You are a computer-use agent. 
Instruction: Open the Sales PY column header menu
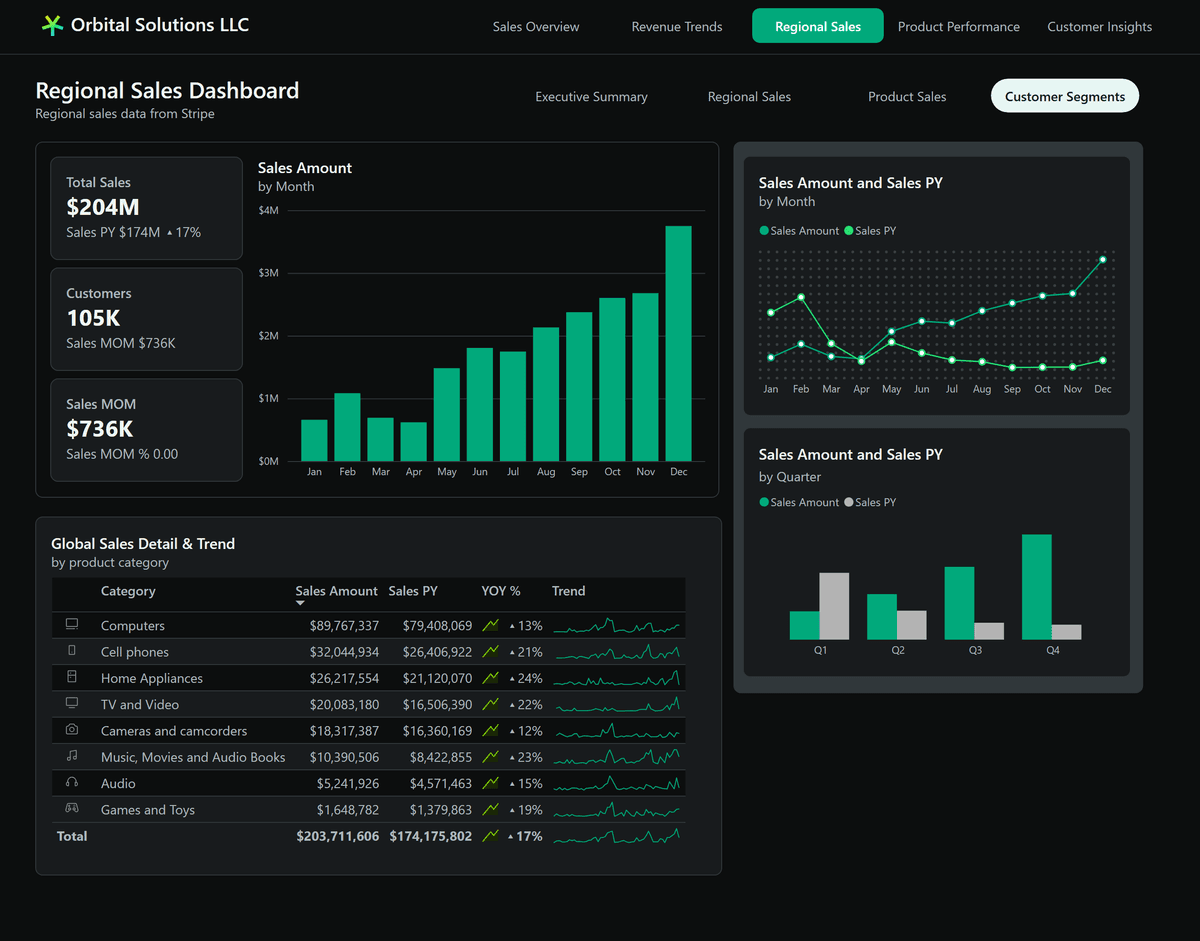[x=412, y=591]
